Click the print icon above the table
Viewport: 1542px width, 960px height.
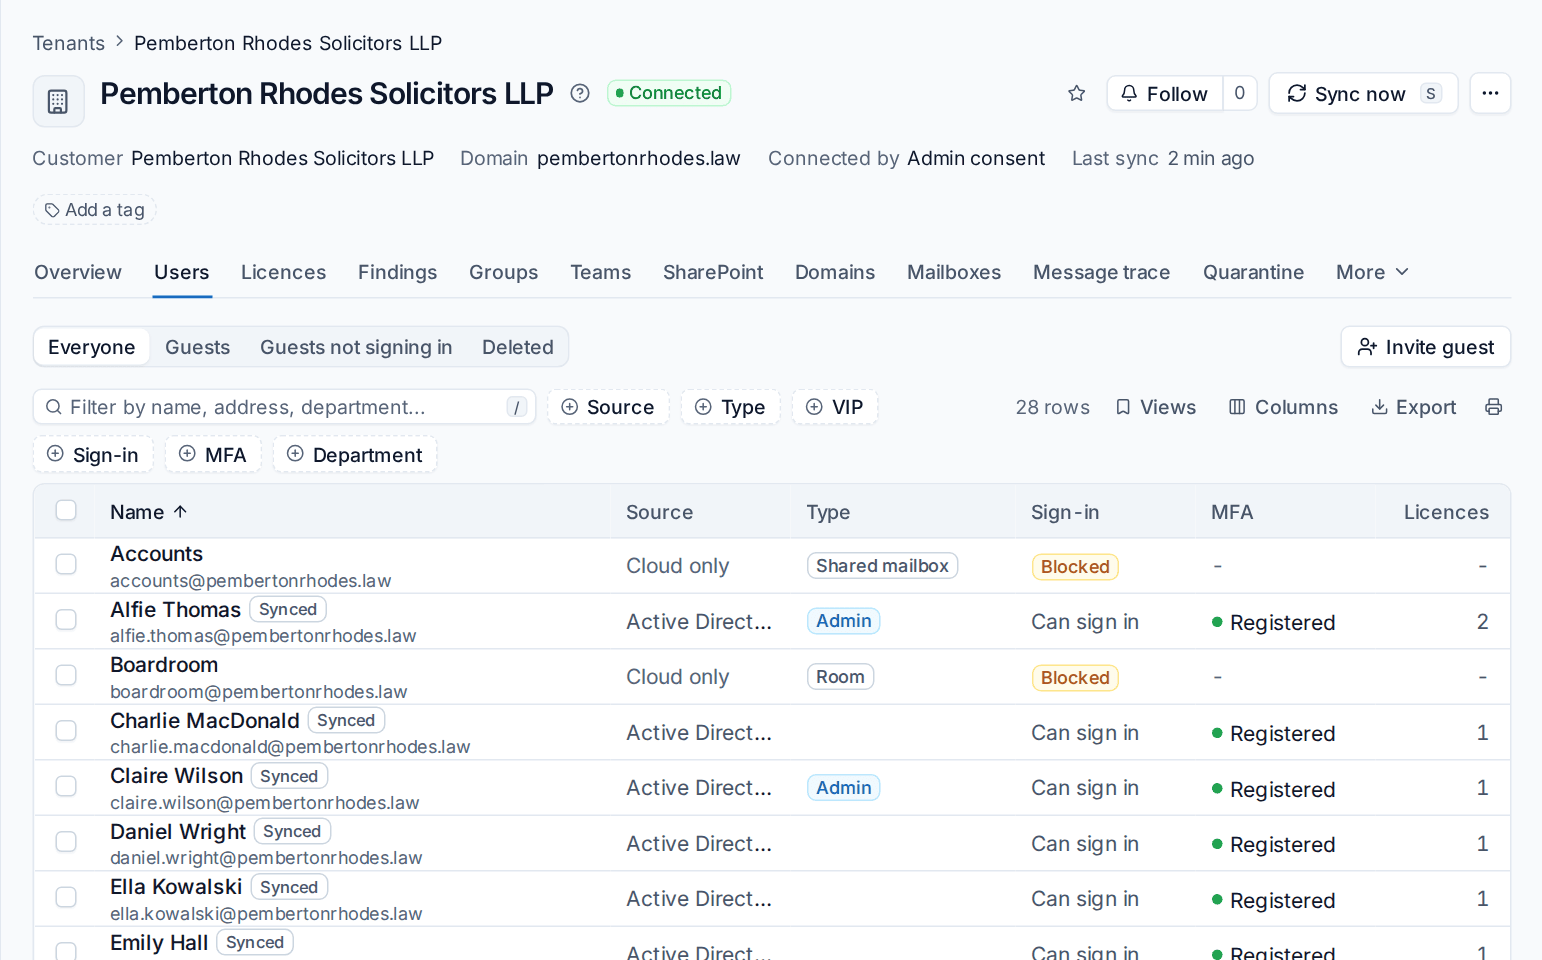coord(1494,407)
